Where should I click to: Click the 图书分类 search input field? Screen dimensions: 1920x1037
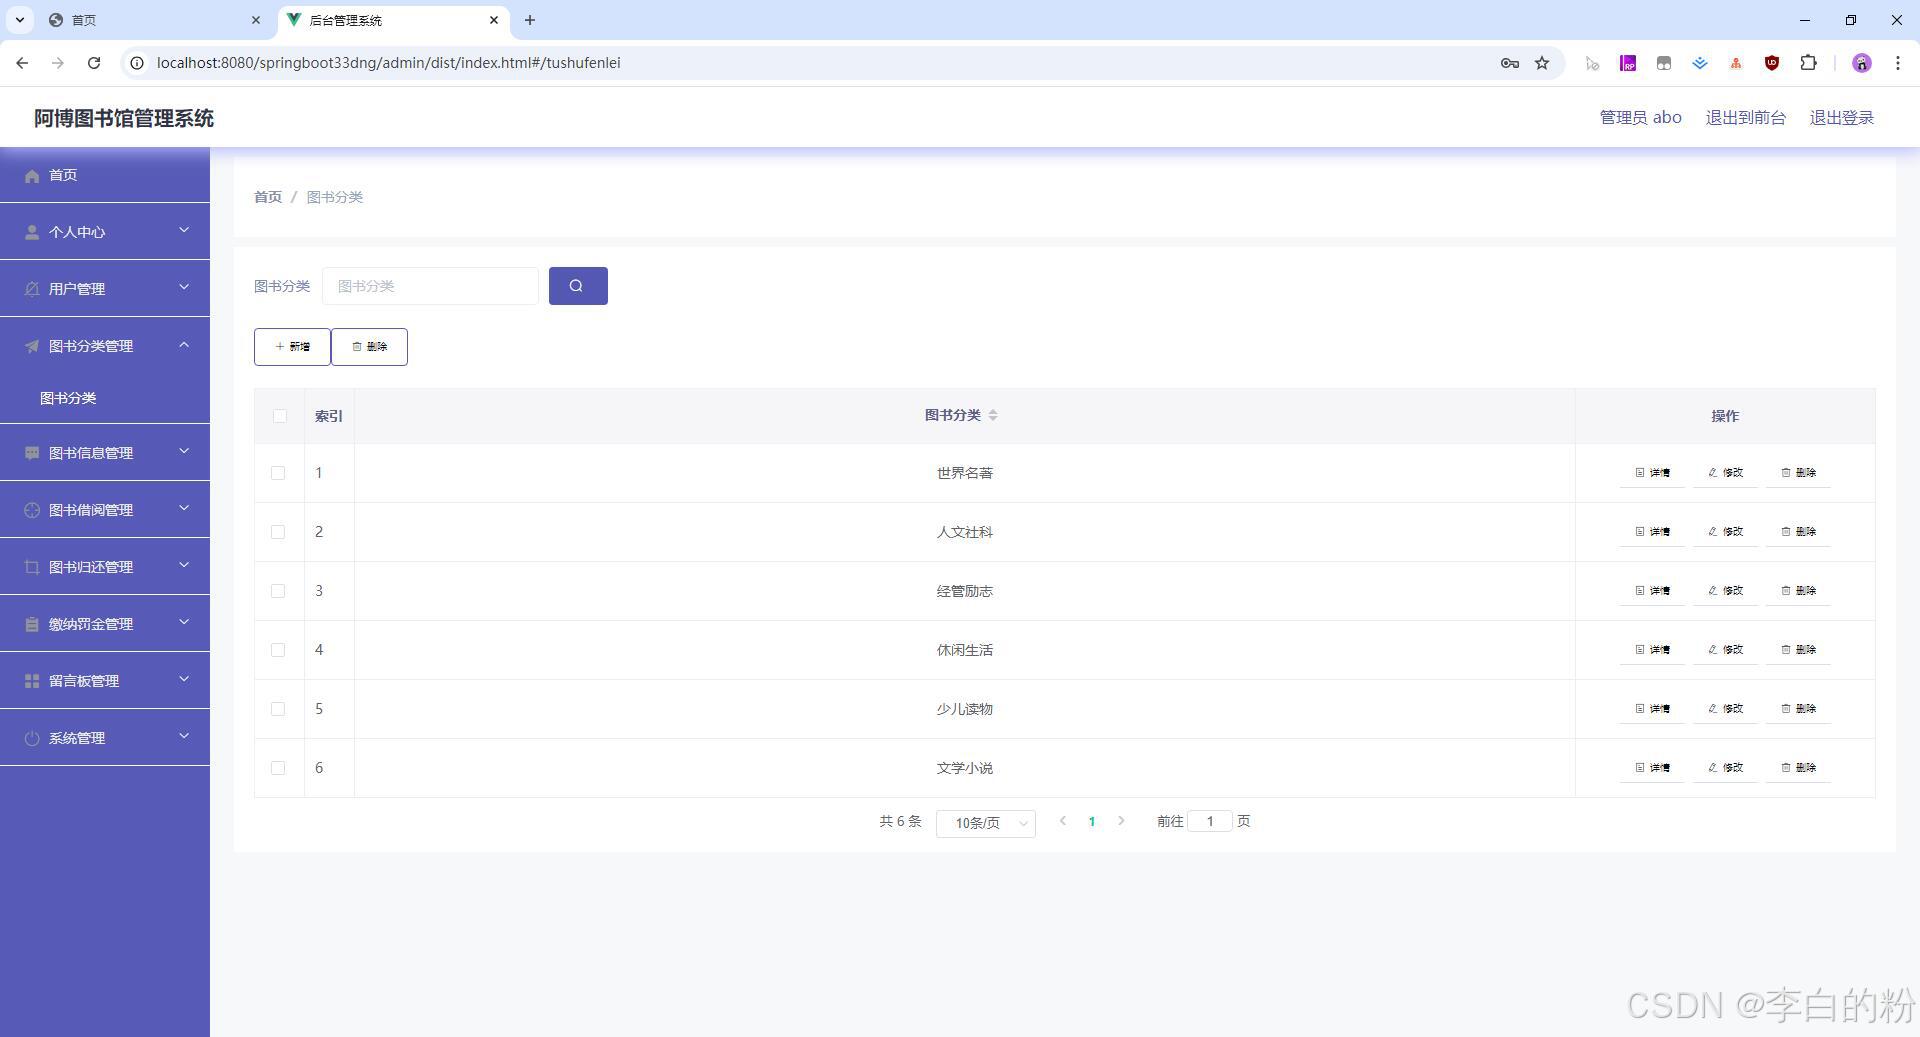click(x=430, y=286)
